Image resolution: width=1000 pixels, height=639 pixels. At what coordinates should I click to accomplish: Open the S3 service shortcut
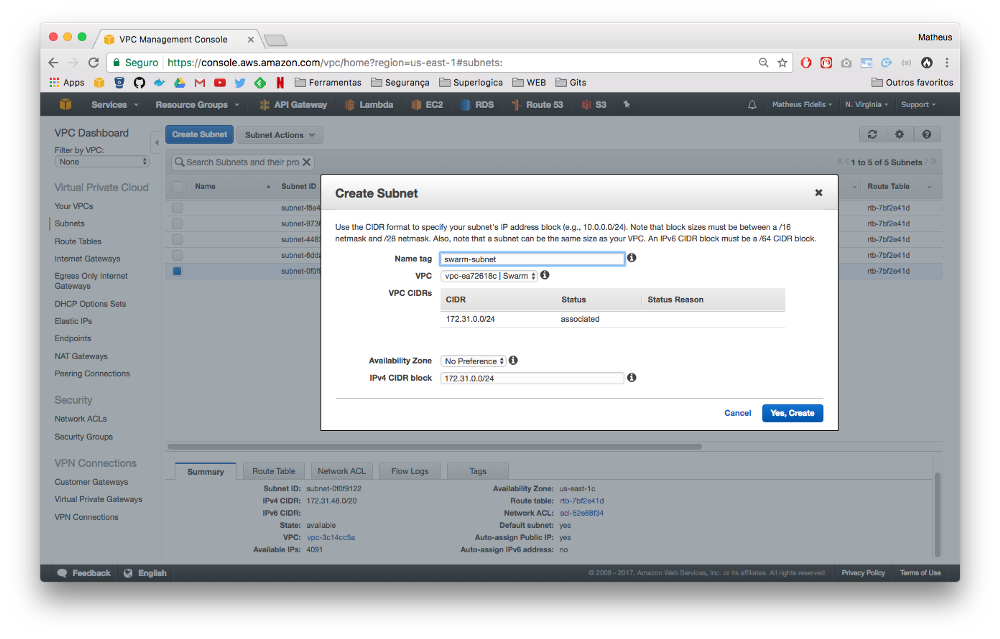(x=594, y=105)
